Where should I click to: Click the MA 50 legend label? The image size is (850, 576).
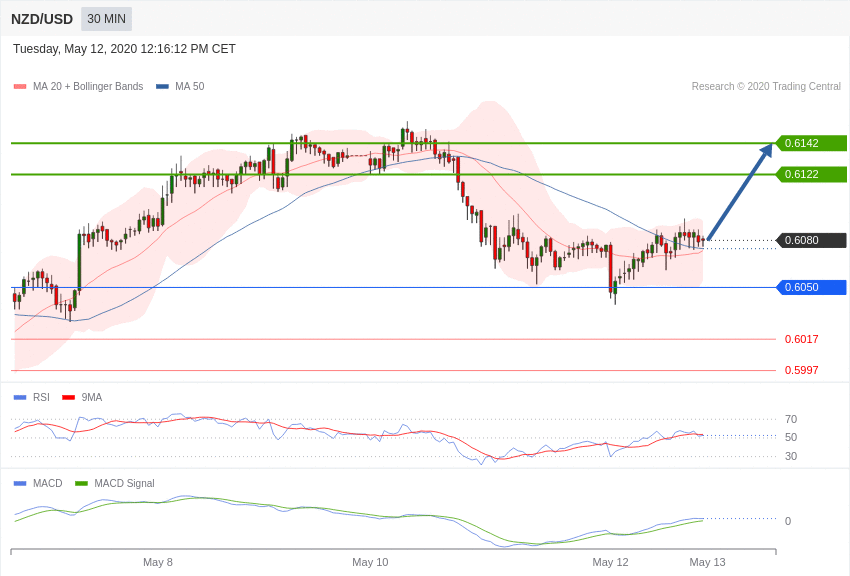click(x=189, y=86)
